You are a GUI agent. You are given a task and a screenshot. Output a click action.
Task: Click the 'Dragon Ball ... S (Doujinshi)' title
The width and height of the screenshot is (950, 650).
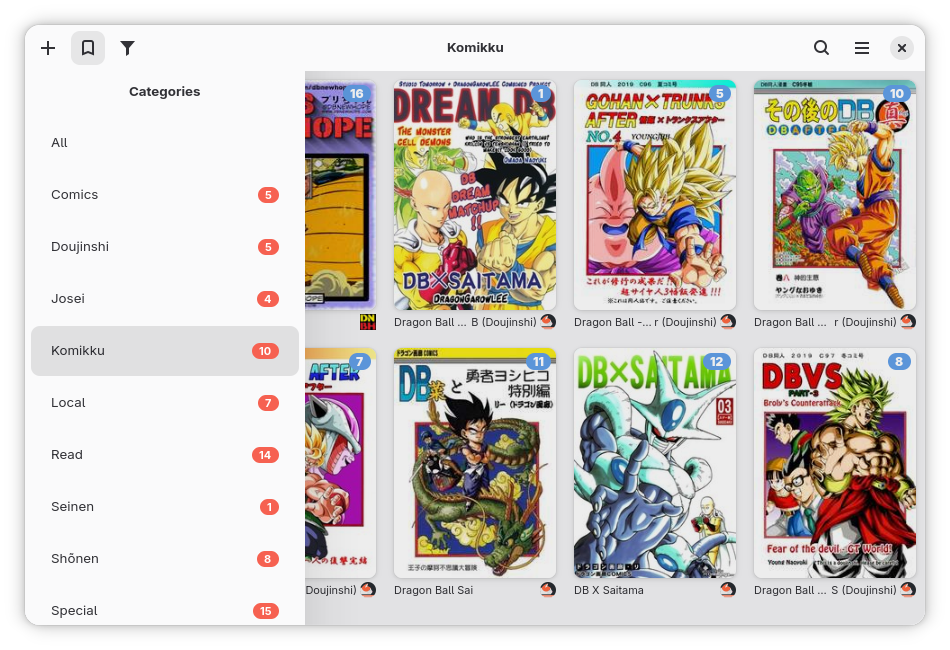[x=825, y=590]
